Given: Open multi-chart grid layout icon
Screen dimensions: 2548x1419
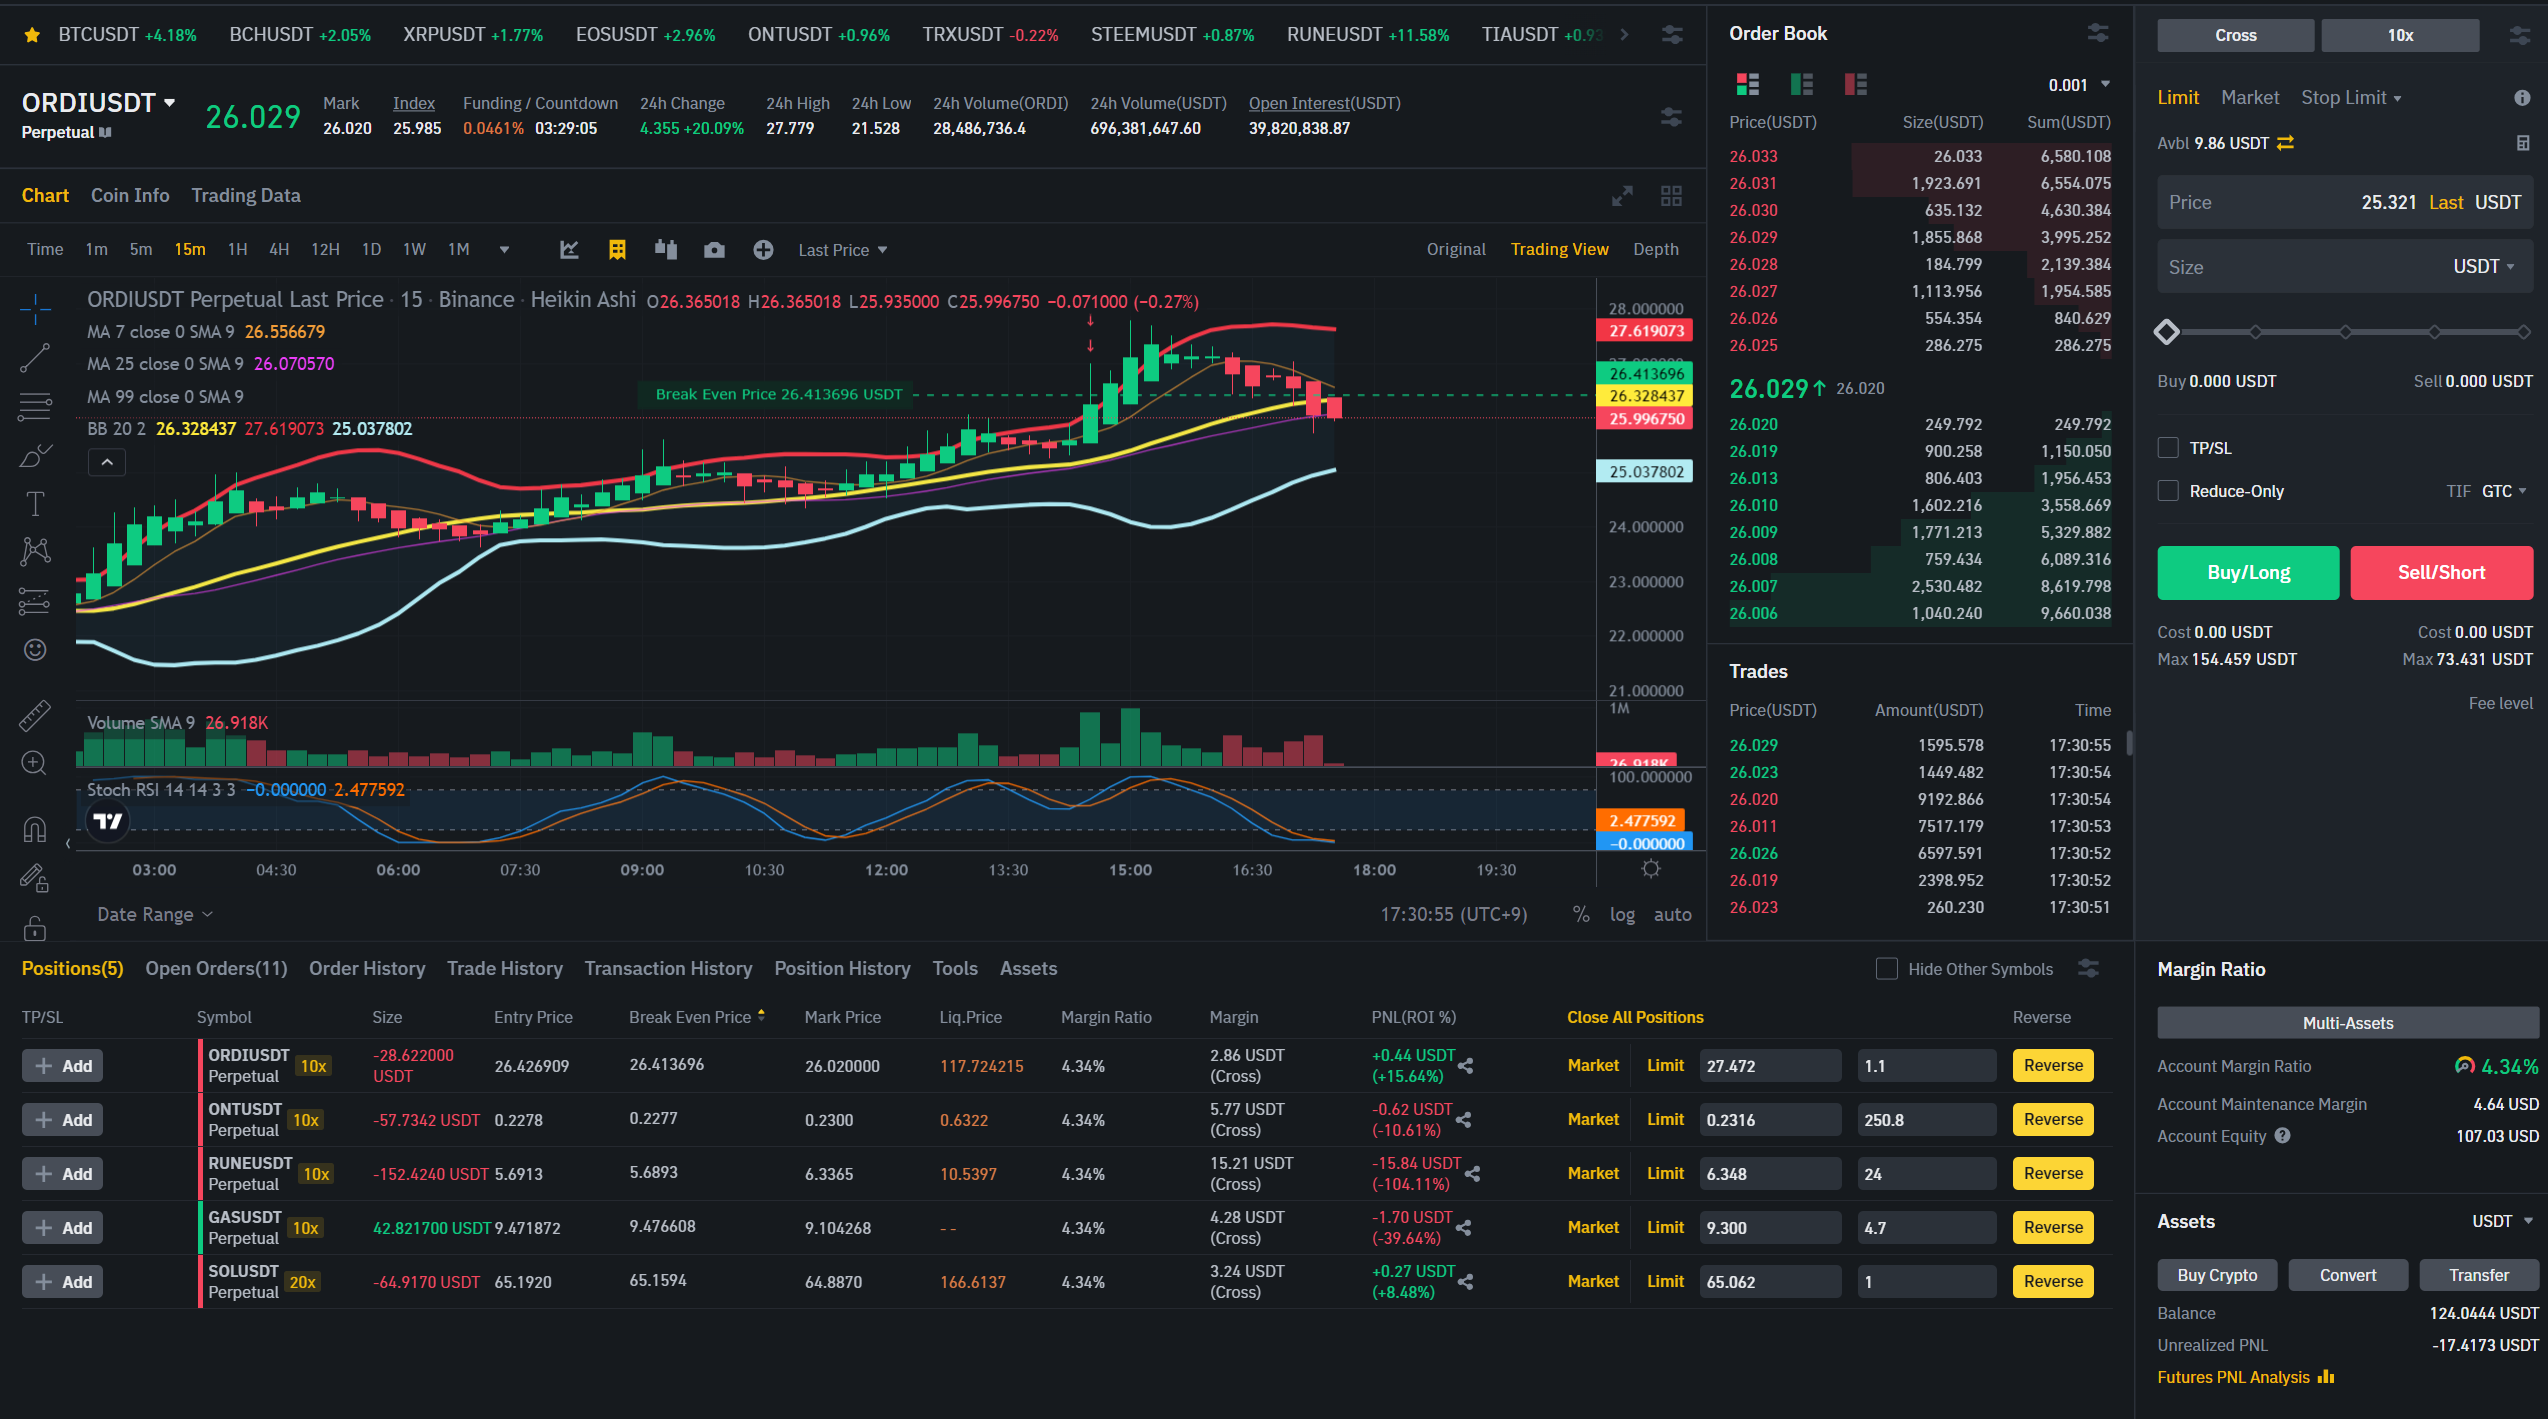Looking at the screenshot, I should (x=1671, y=196).
